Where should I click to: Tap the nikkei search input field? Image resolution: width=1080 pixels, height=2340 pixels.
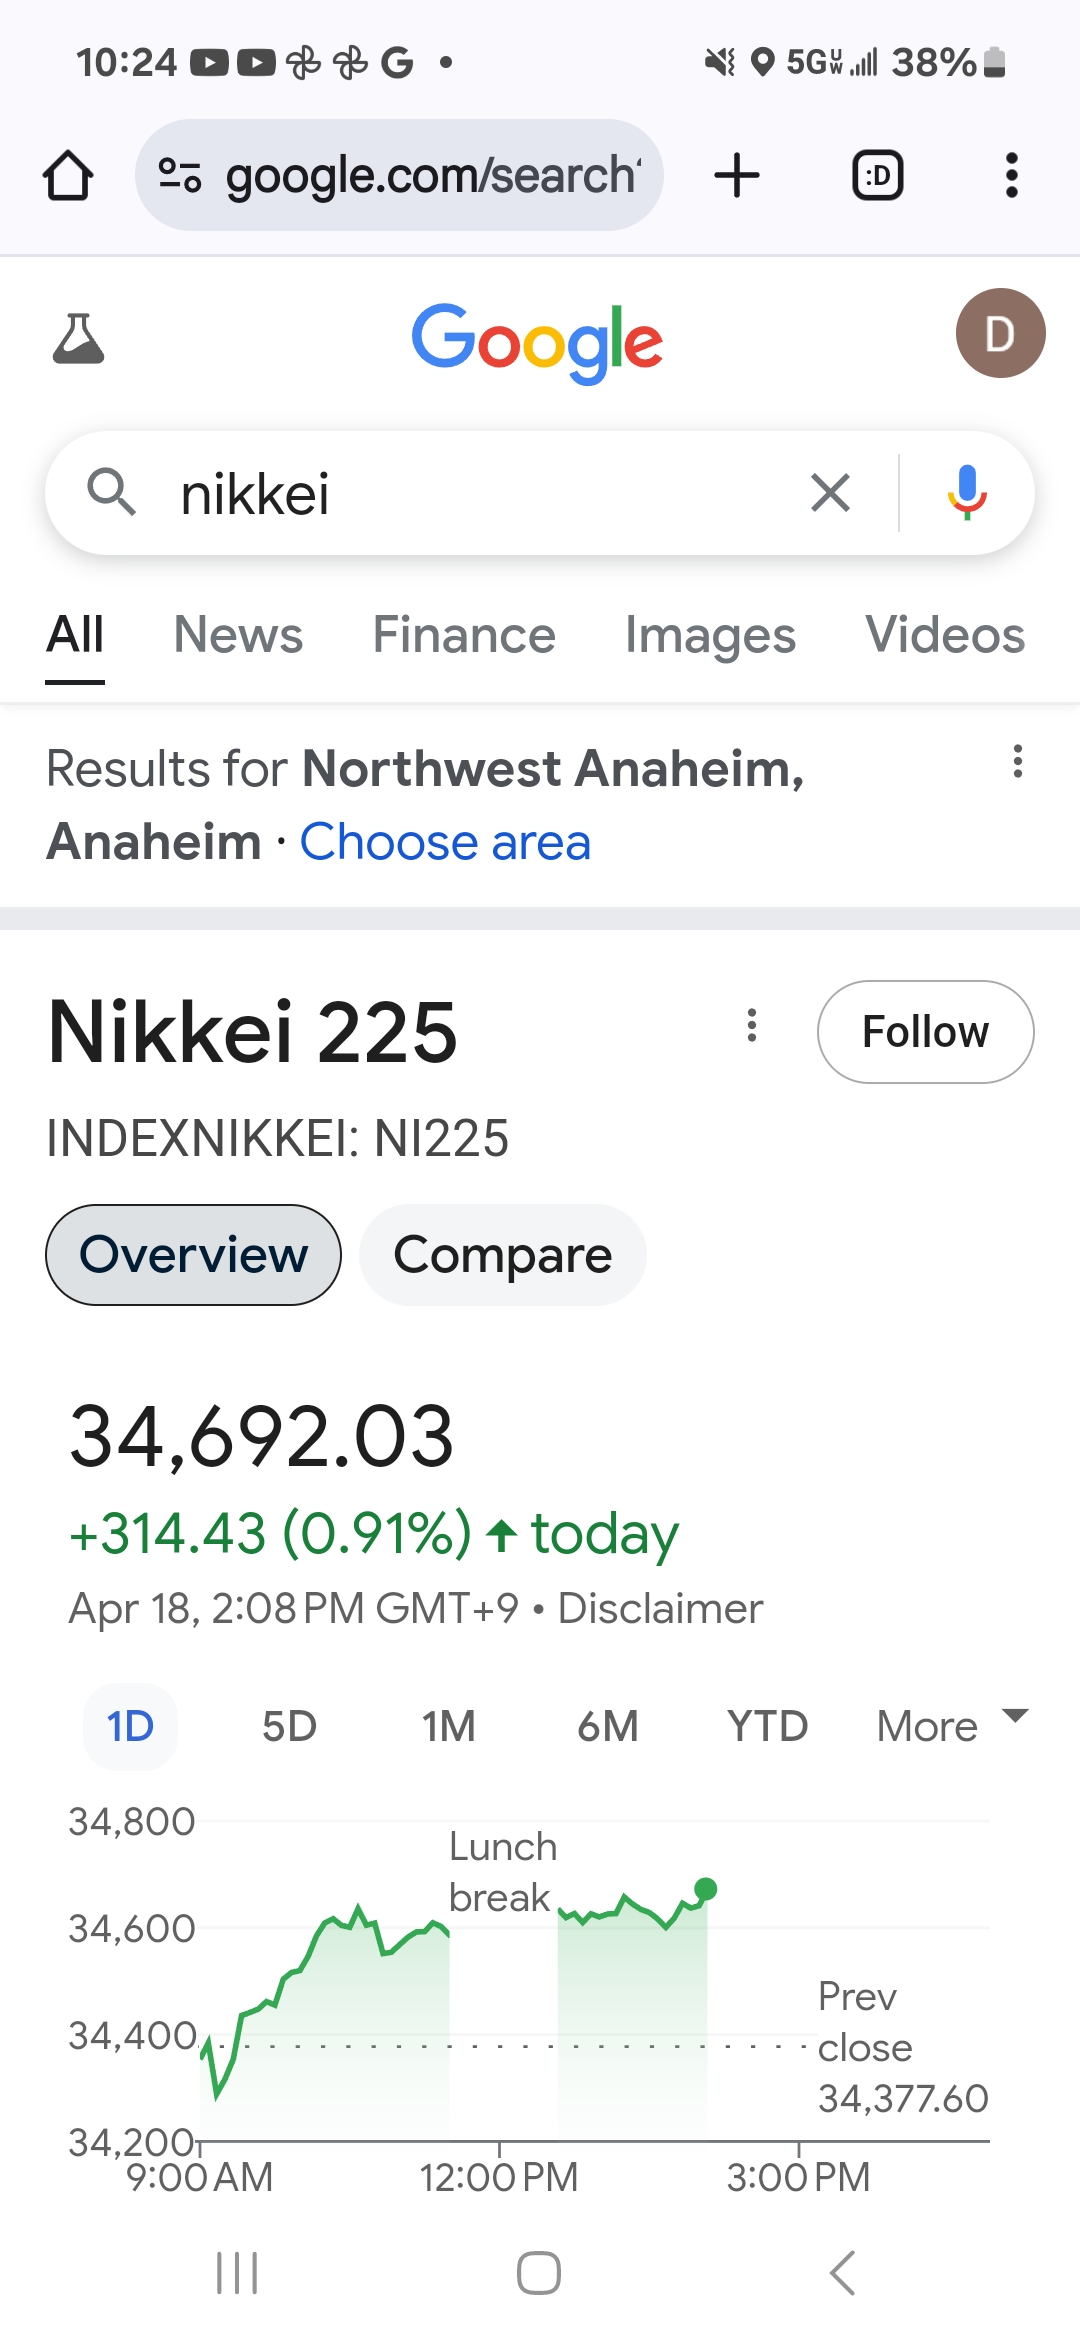480,493
